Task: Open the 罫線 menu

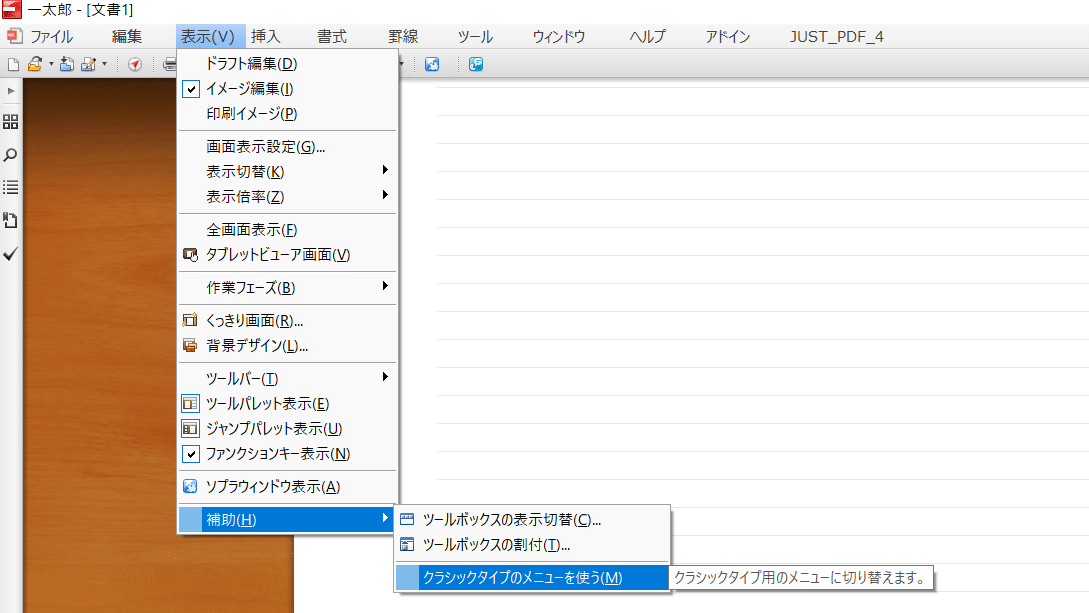Action: (x=403, y=37)
